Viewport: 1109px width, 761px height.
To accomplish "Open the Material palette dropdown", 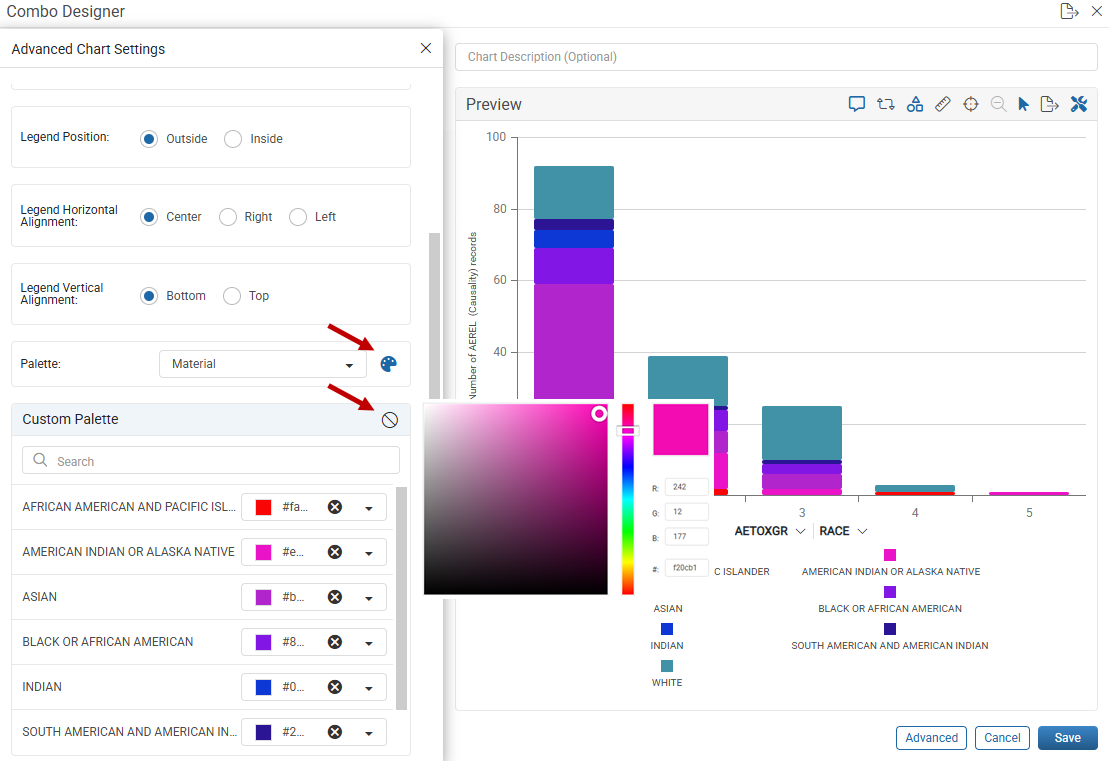I will click(263, 364).
